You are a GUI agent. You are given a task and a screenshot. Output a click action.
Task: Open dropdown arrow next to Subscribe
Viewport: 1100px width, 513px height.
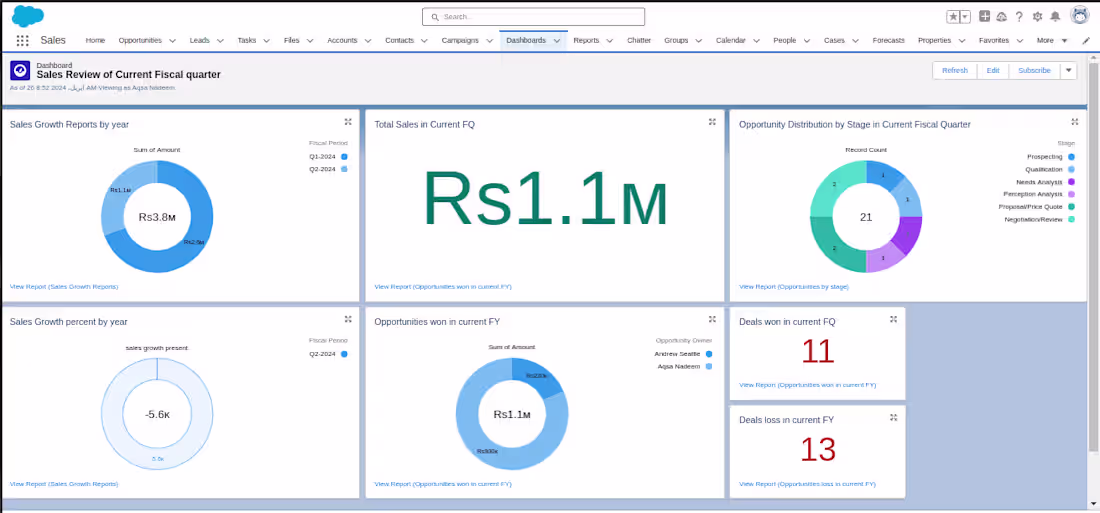(1068, 70)
